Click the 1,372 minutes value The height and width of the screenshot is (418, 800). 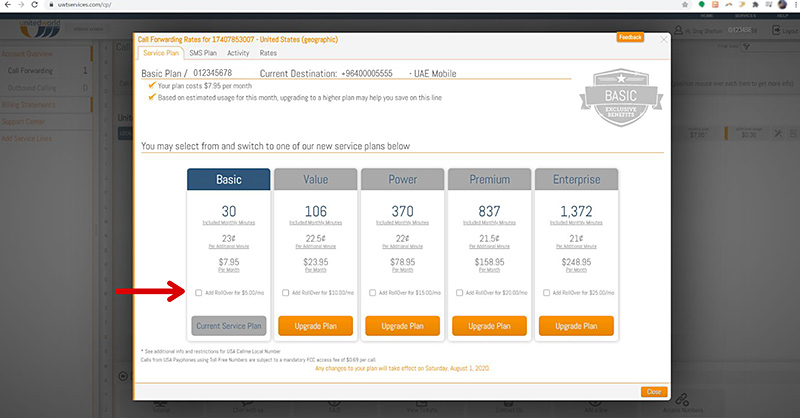(576, 211)
